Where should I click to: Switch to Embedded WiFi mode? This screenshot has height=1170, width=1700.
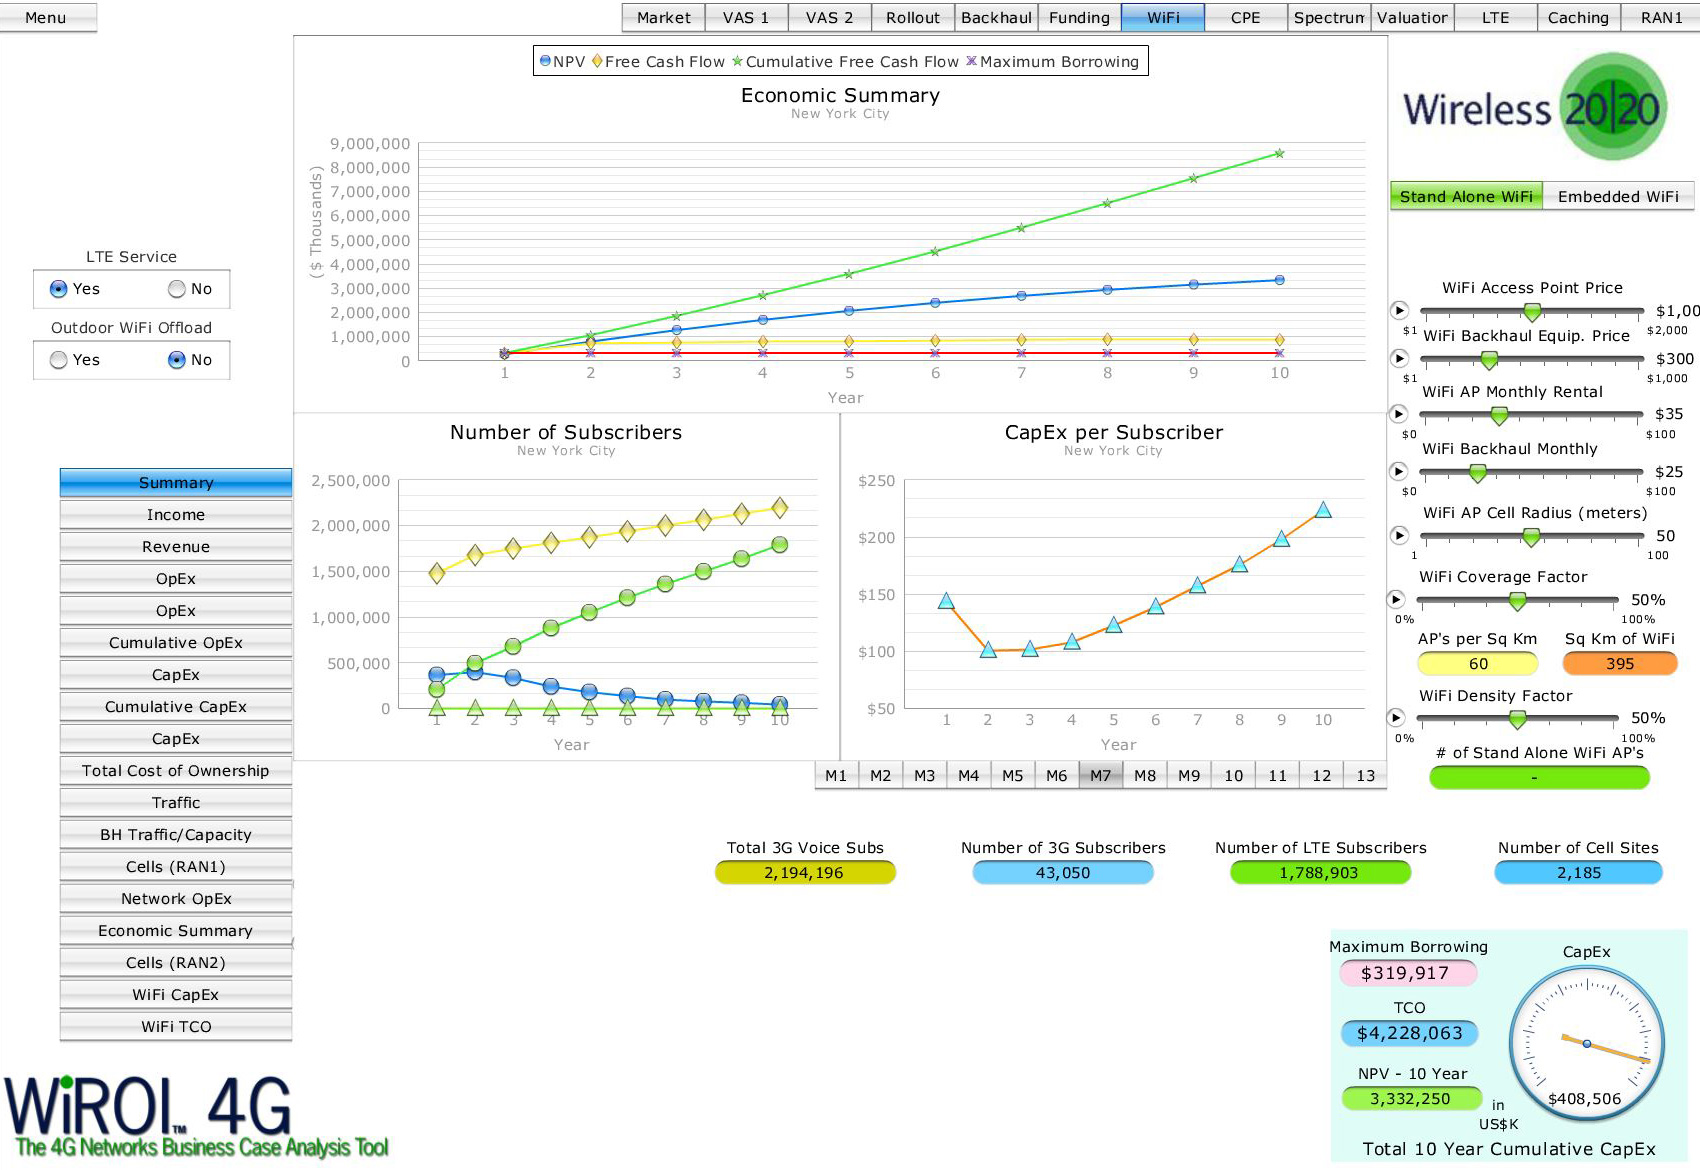[1618, 196]
